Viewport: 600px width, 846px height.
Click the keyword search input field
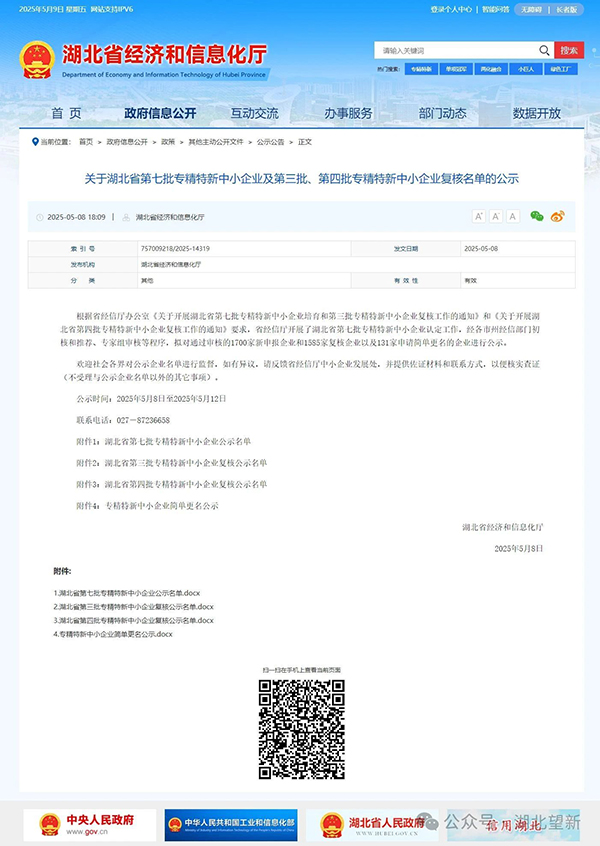click(456, 50)
